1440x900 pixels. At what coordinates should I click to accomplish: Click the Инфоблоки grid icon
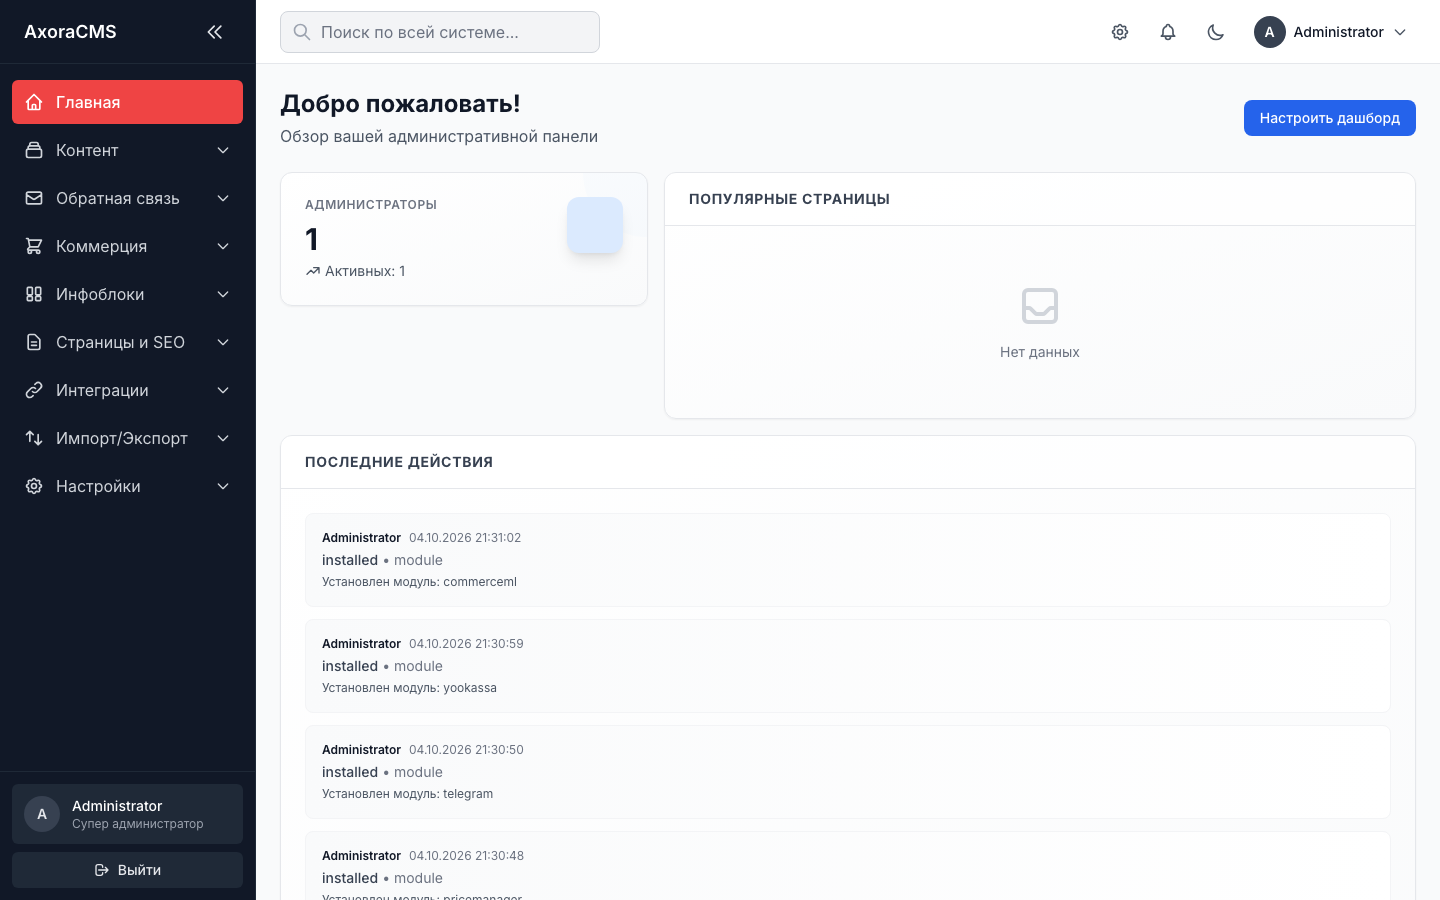click(34, 294)
